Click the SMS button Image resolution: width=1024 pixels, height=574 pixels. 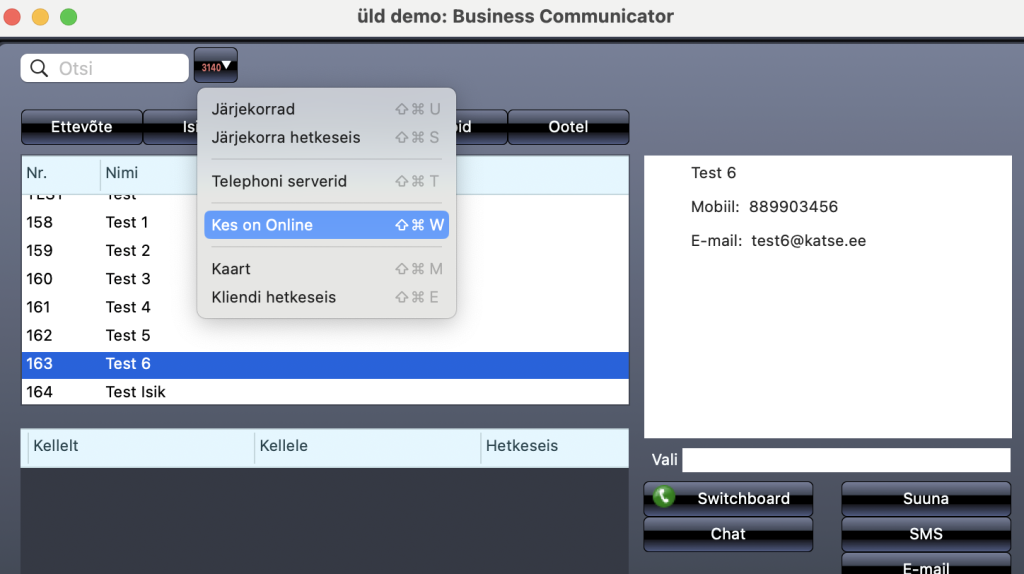(x=925, y=534)
